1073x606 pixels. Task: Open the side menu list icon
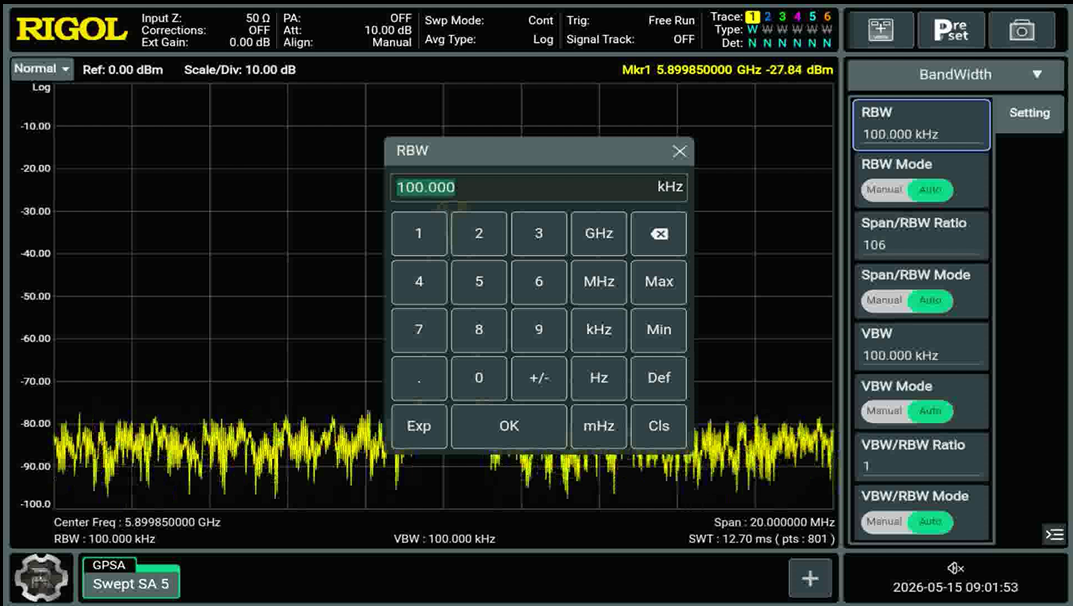pos(1055,534)
